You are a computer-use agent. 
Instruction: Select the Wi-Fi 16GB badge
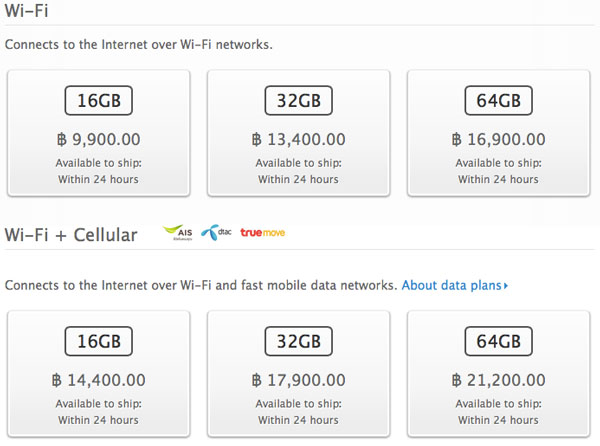99,101
